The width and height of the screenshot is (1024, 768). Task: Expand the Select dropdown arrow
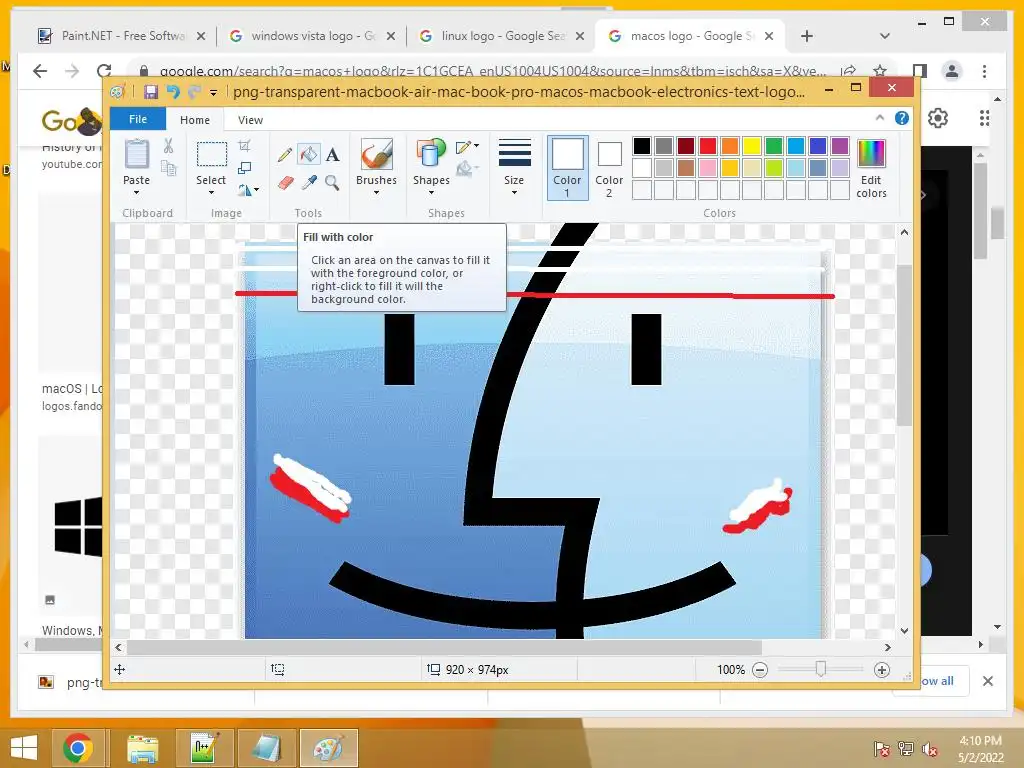coord(212,193)
